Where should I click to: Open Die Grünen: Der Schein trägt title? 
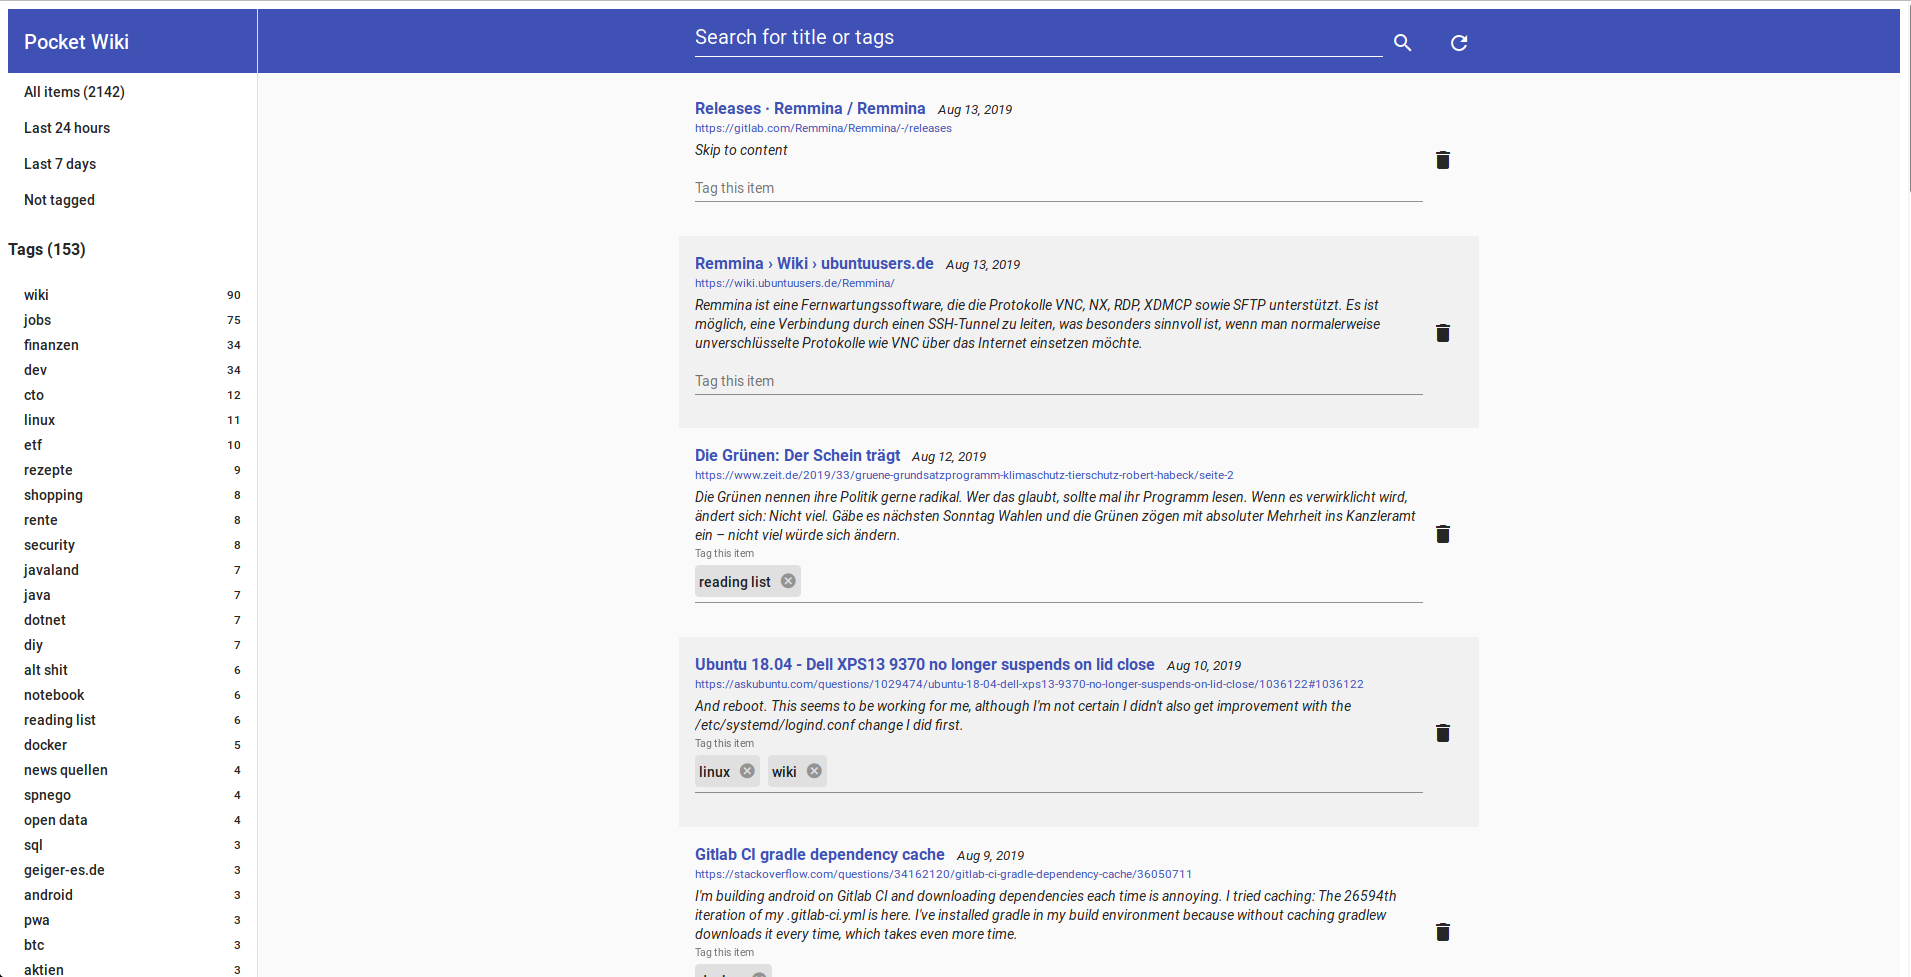797,455
